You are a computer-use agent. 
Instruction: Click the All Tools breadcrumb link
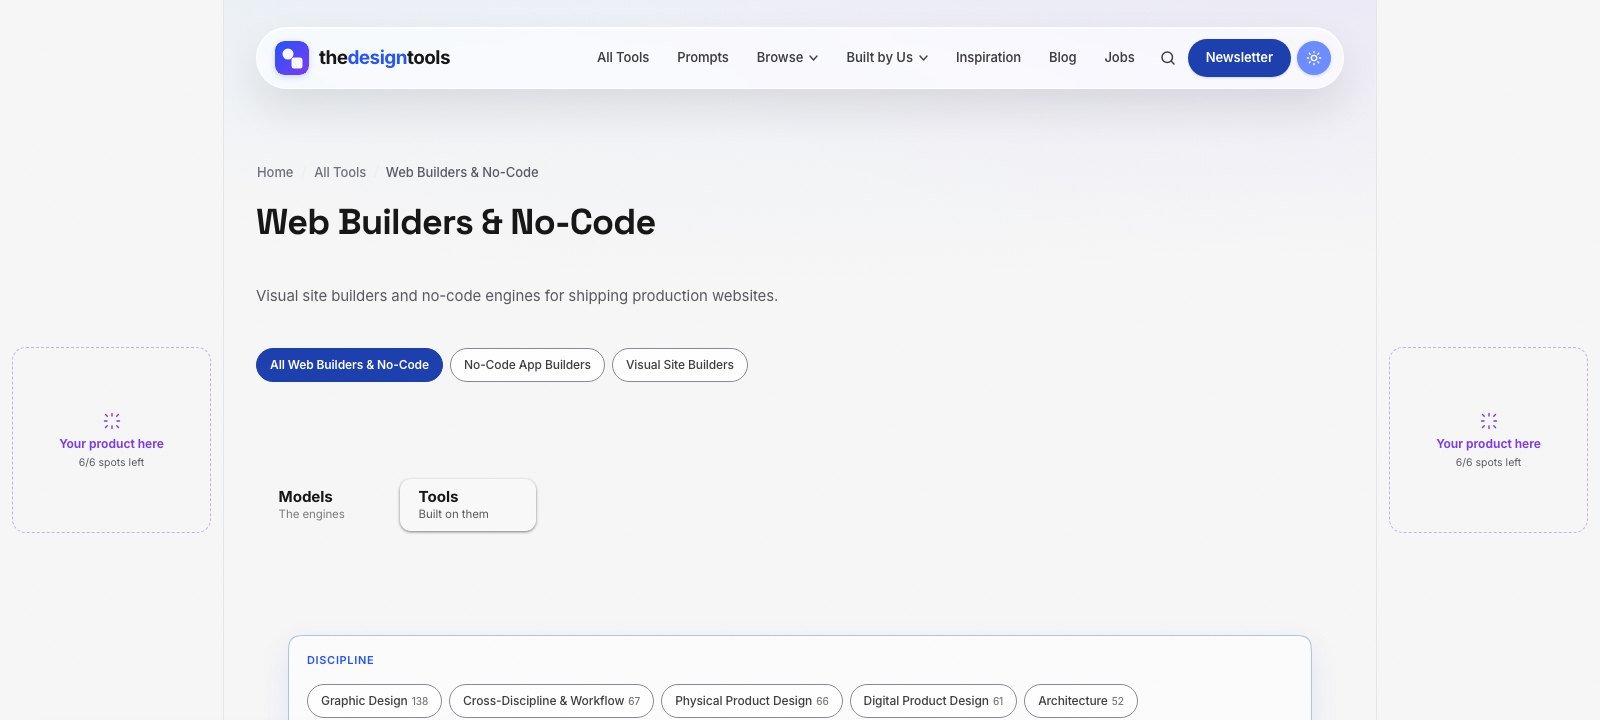pos(340,172)
